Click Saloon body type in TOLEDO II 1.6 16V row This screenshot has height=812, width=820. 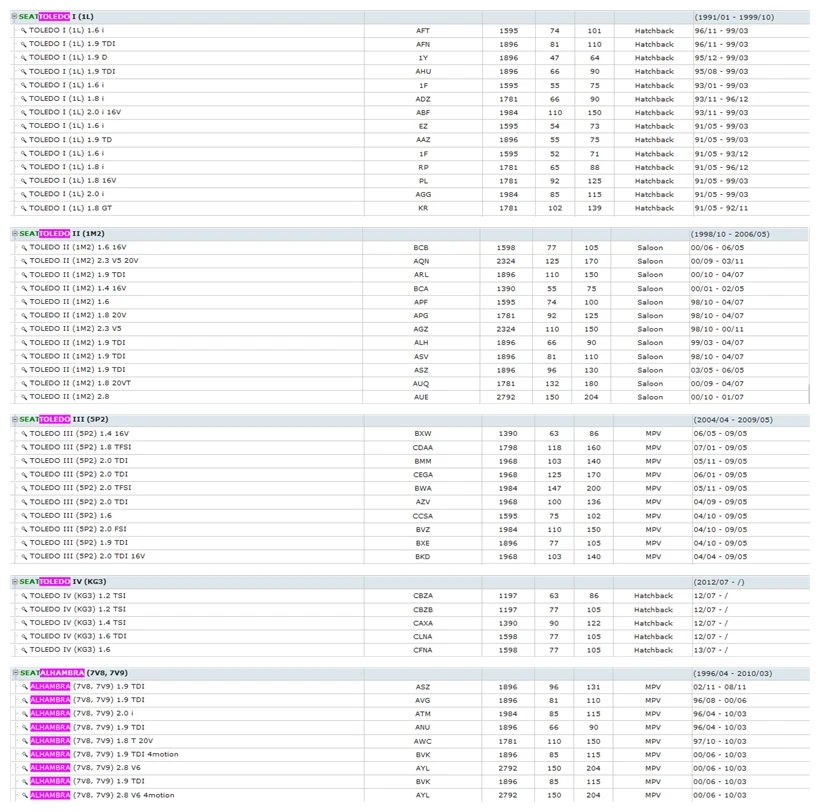tap(650, 248)
